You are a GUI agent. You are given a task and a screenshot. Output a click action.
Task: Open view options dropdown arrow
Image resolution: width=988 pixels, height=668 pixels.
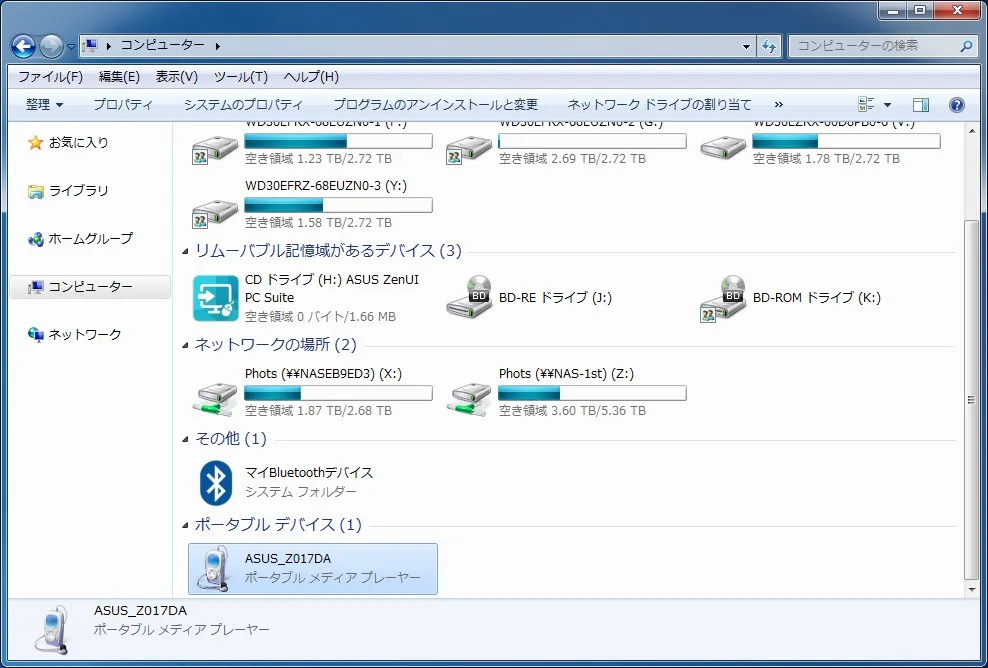pyautogui.click(x=887, y=105)
